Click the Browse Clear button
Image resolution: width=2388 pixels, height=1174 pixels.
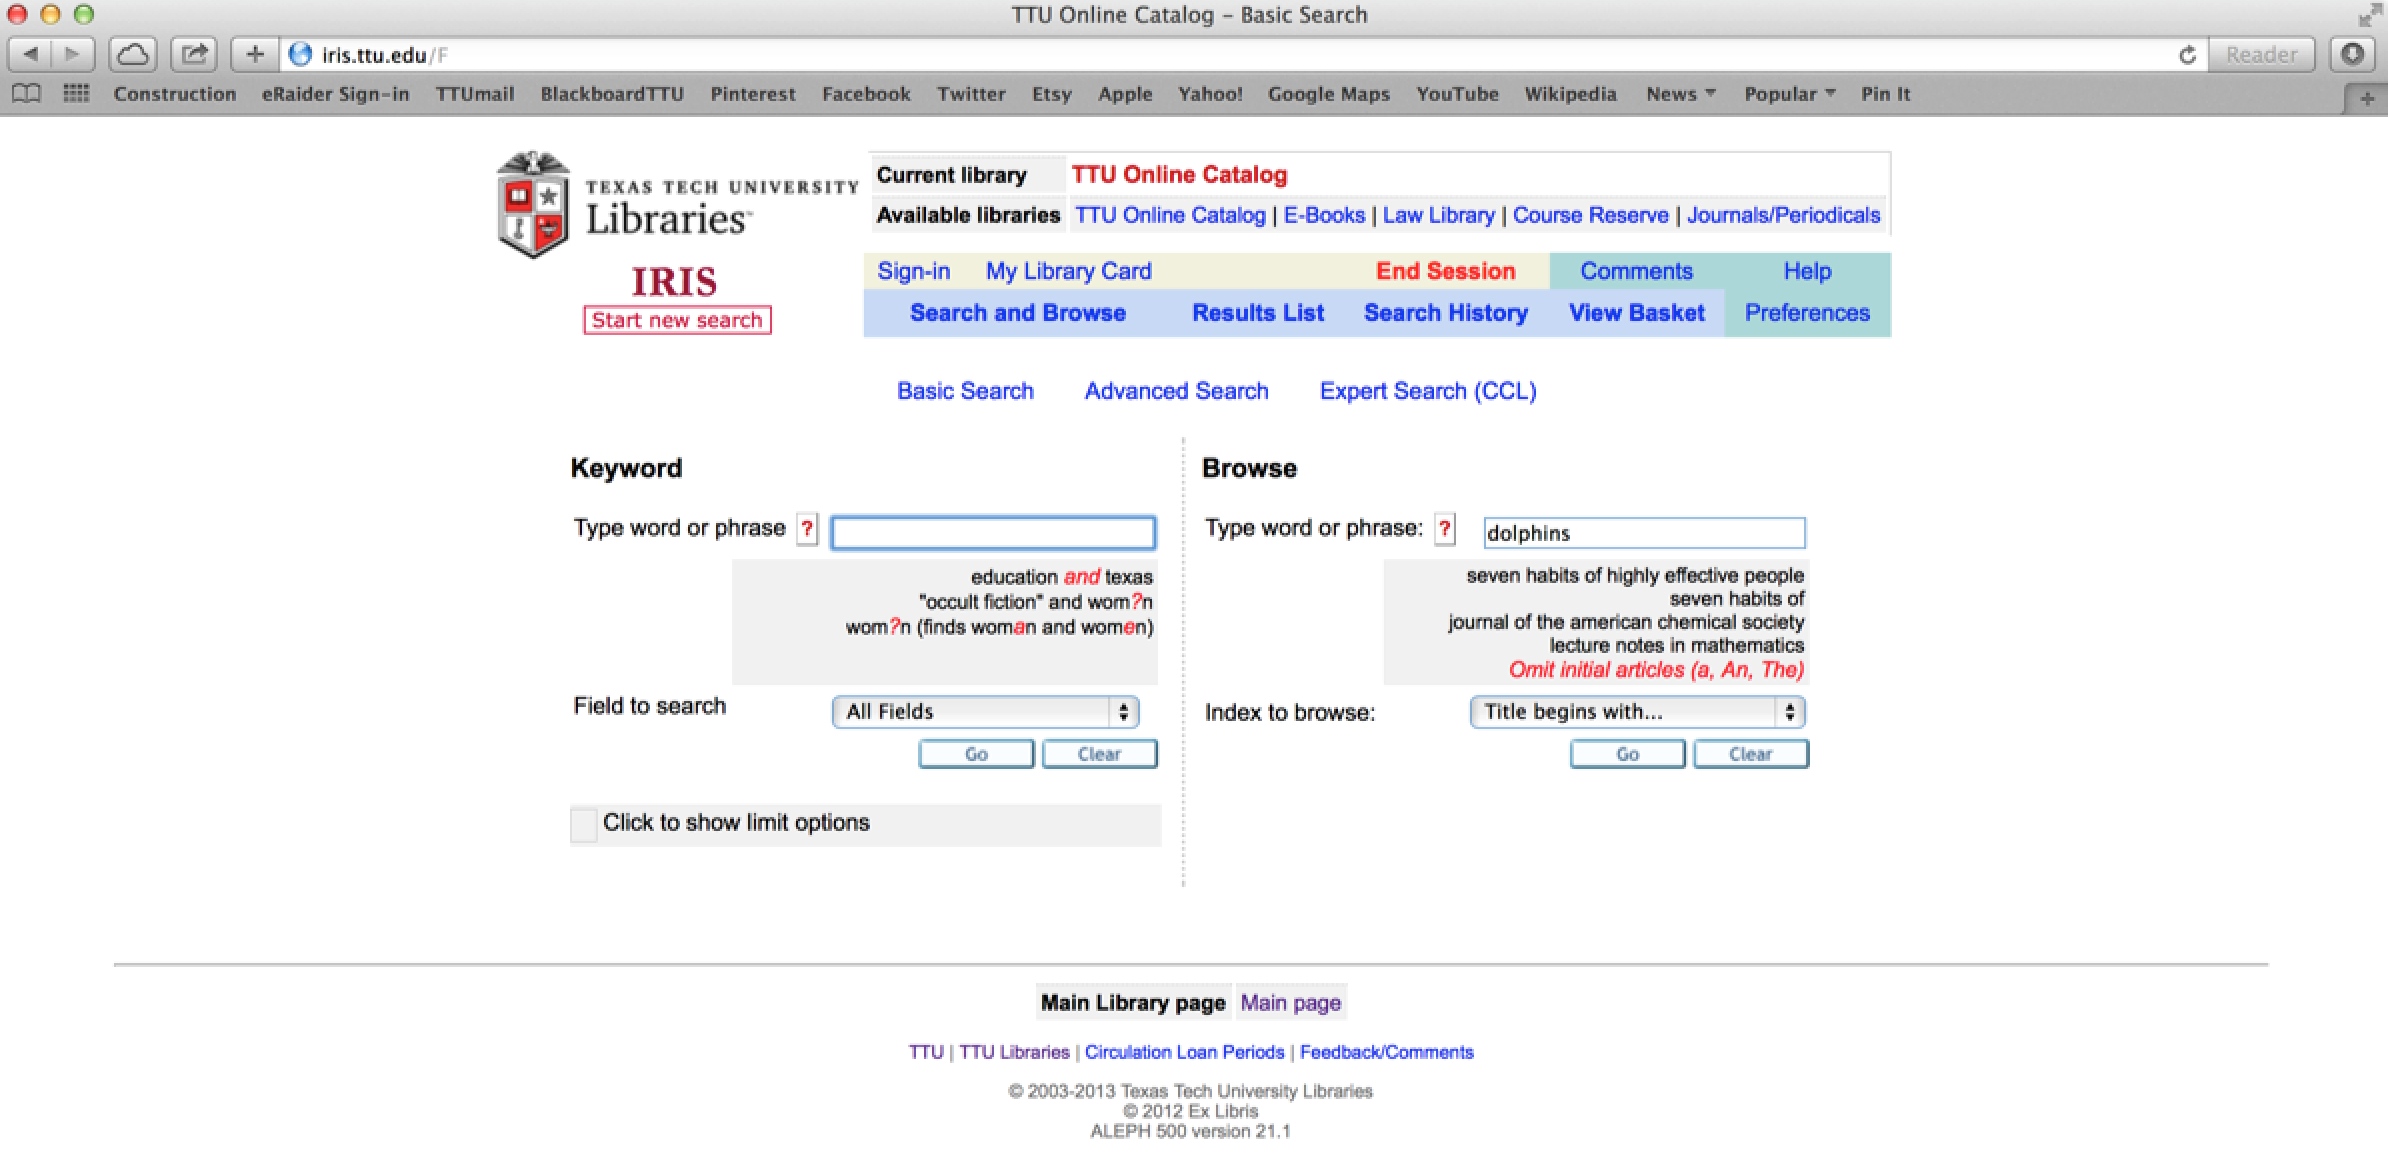coord(1750,754)
